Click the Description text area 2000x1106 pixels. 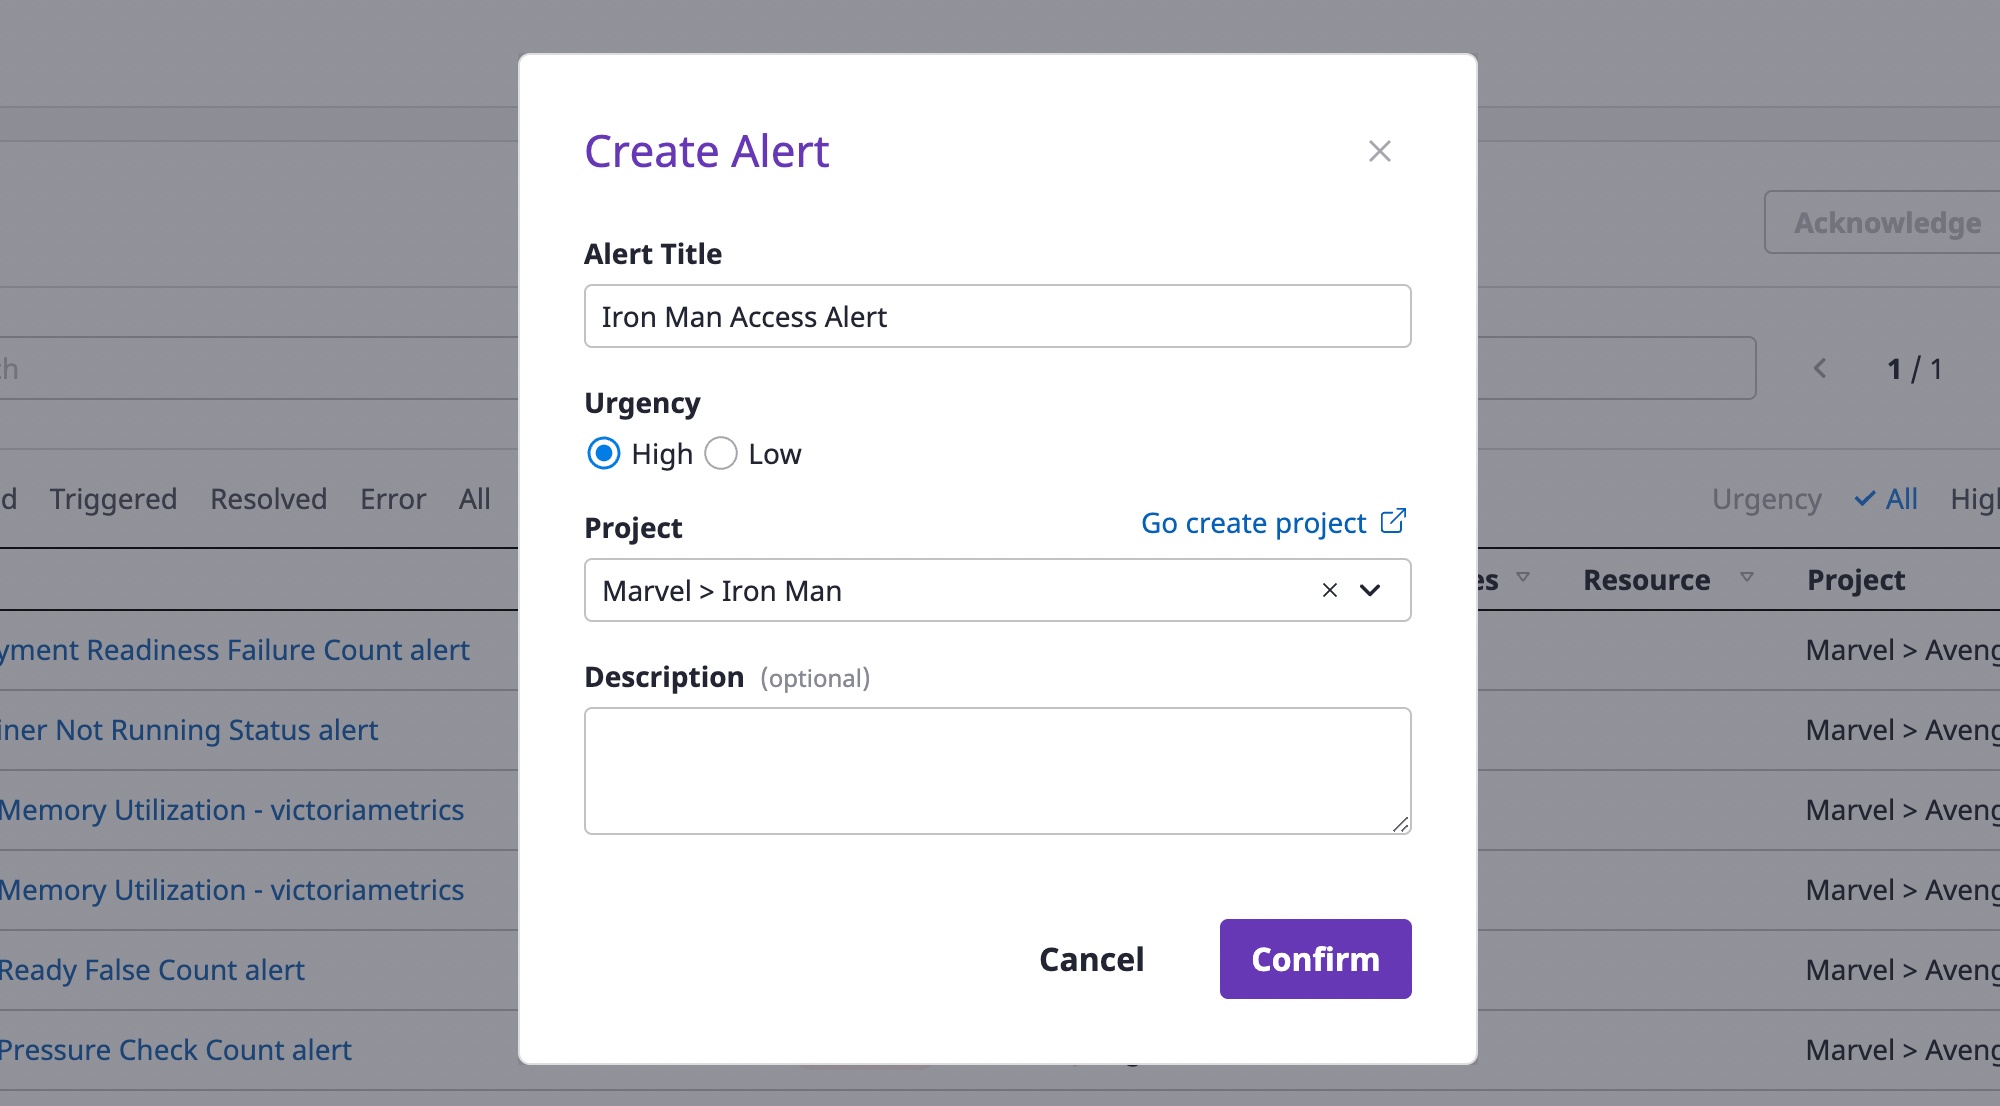pos(997,771)
